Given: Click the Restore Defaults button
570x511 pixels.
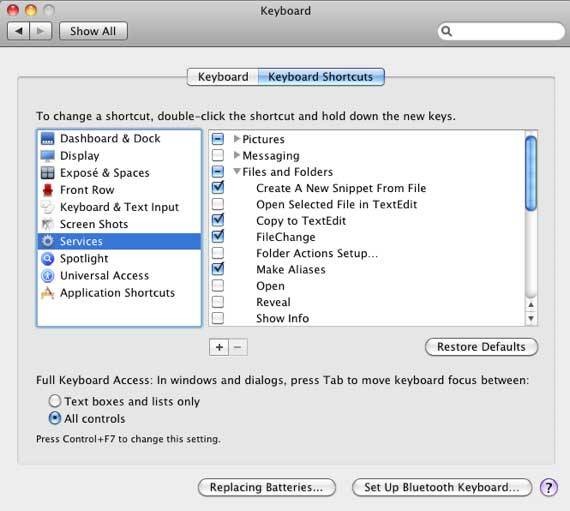Looking at the screenshot, I should 481,347.
